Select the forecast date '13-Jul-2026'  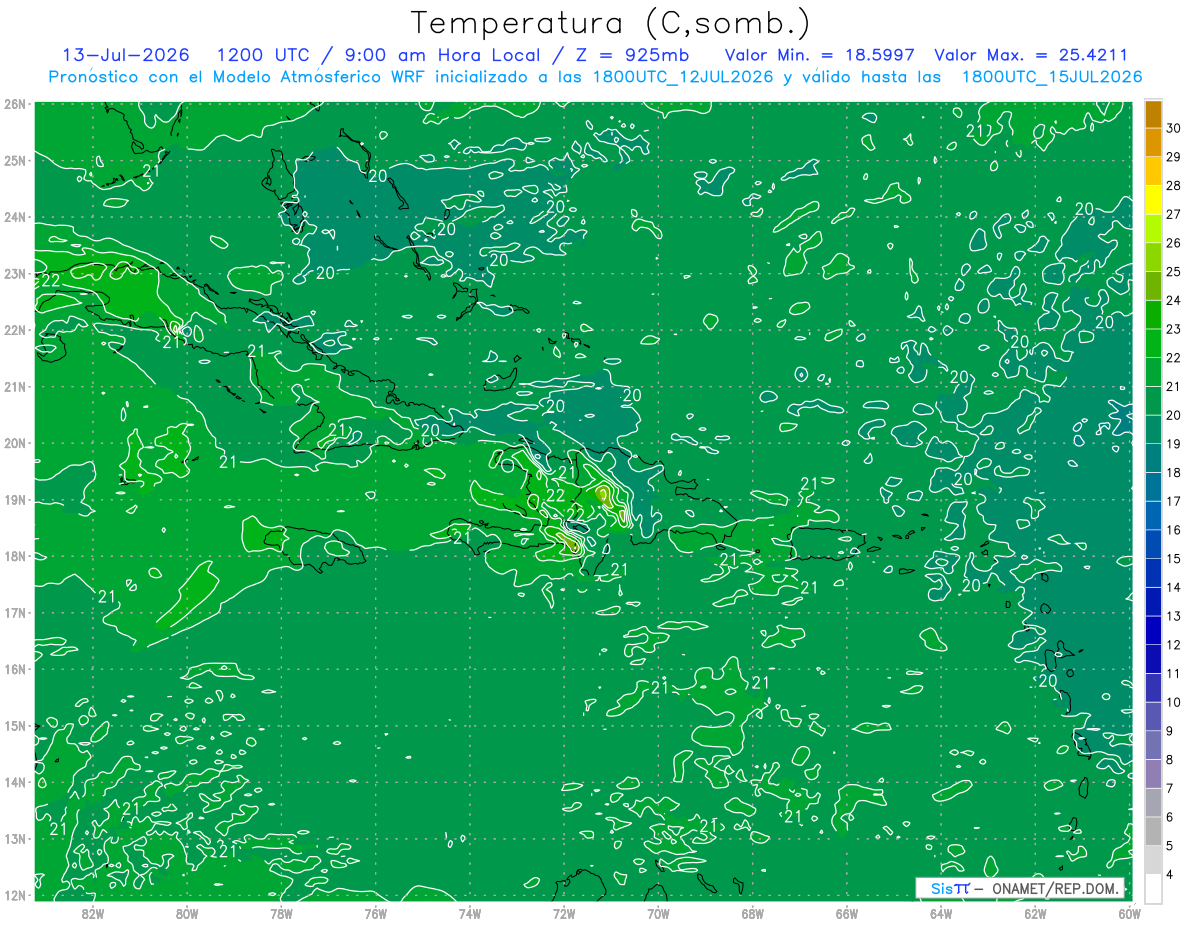[128, 55]
